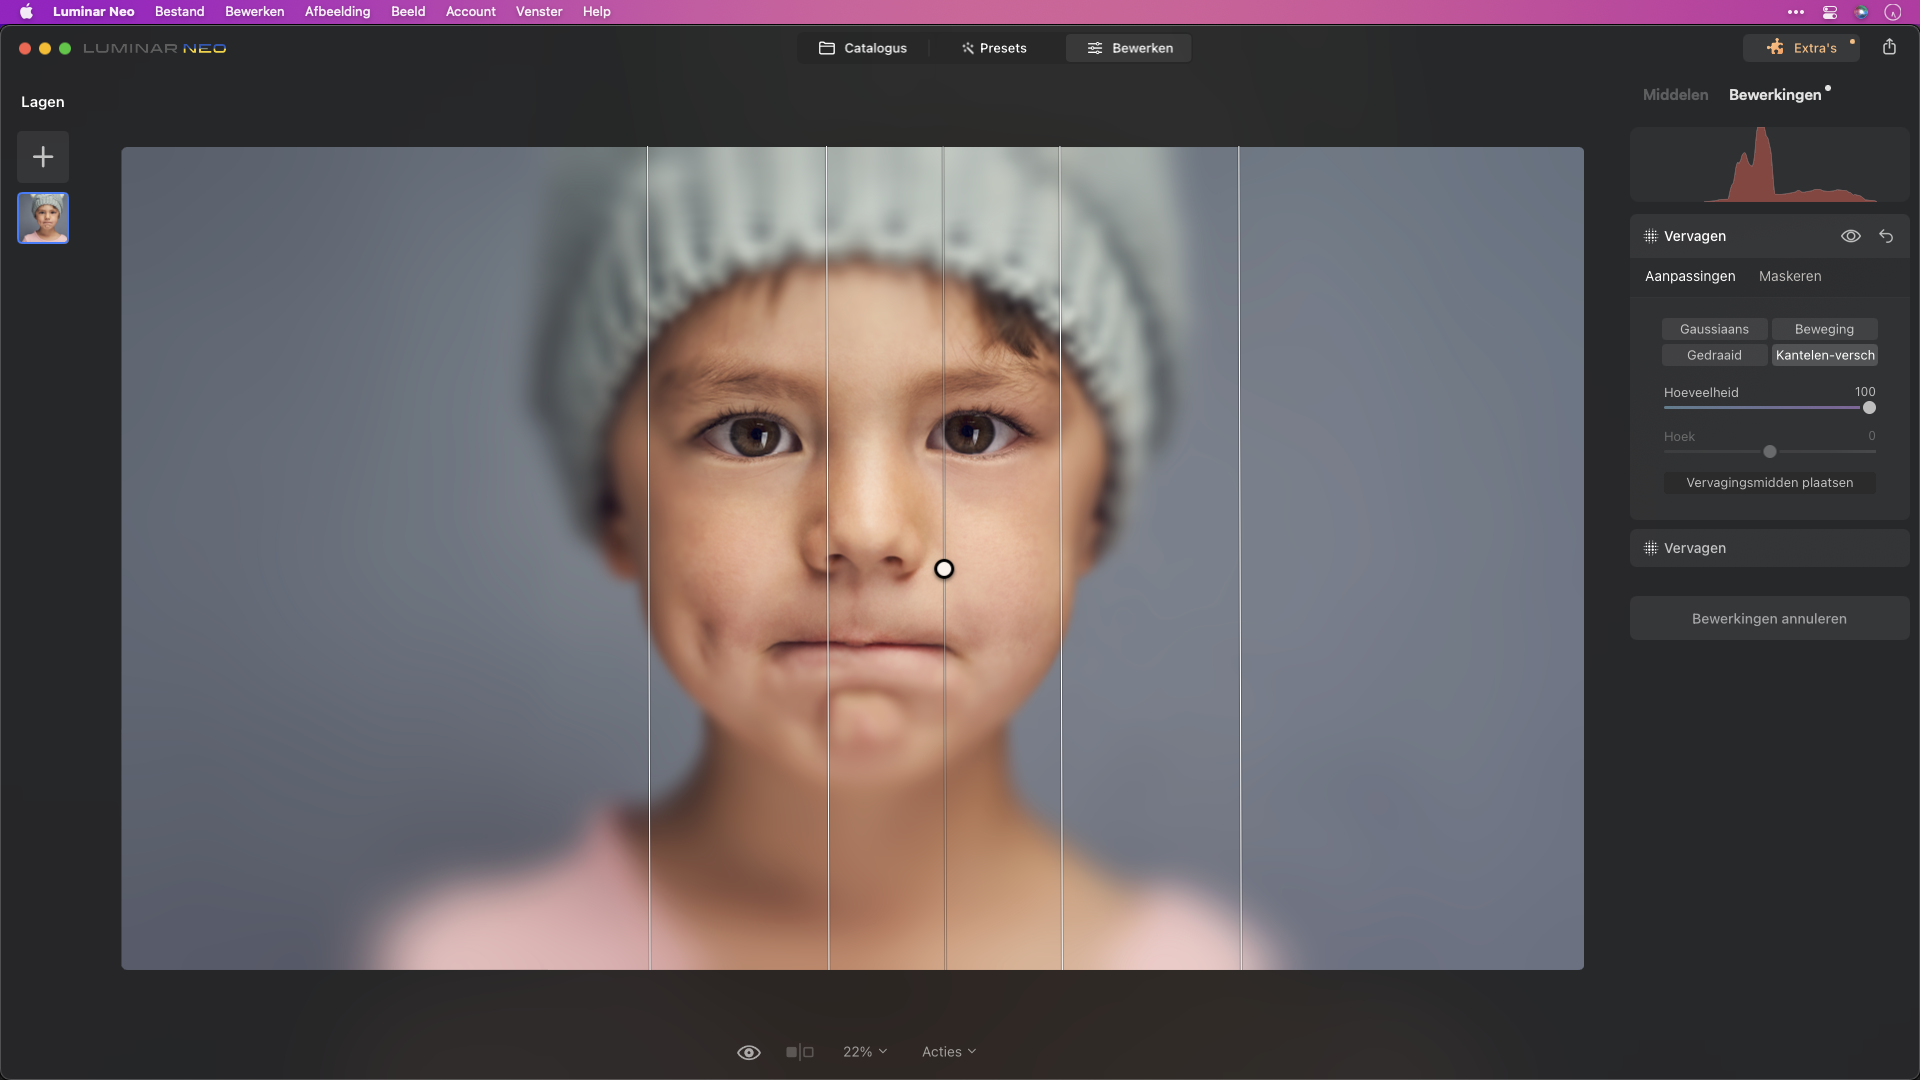Click the Gedraaid blur type icon
This screenshot has height=1080, width=1920.
tap(1714, 355)
